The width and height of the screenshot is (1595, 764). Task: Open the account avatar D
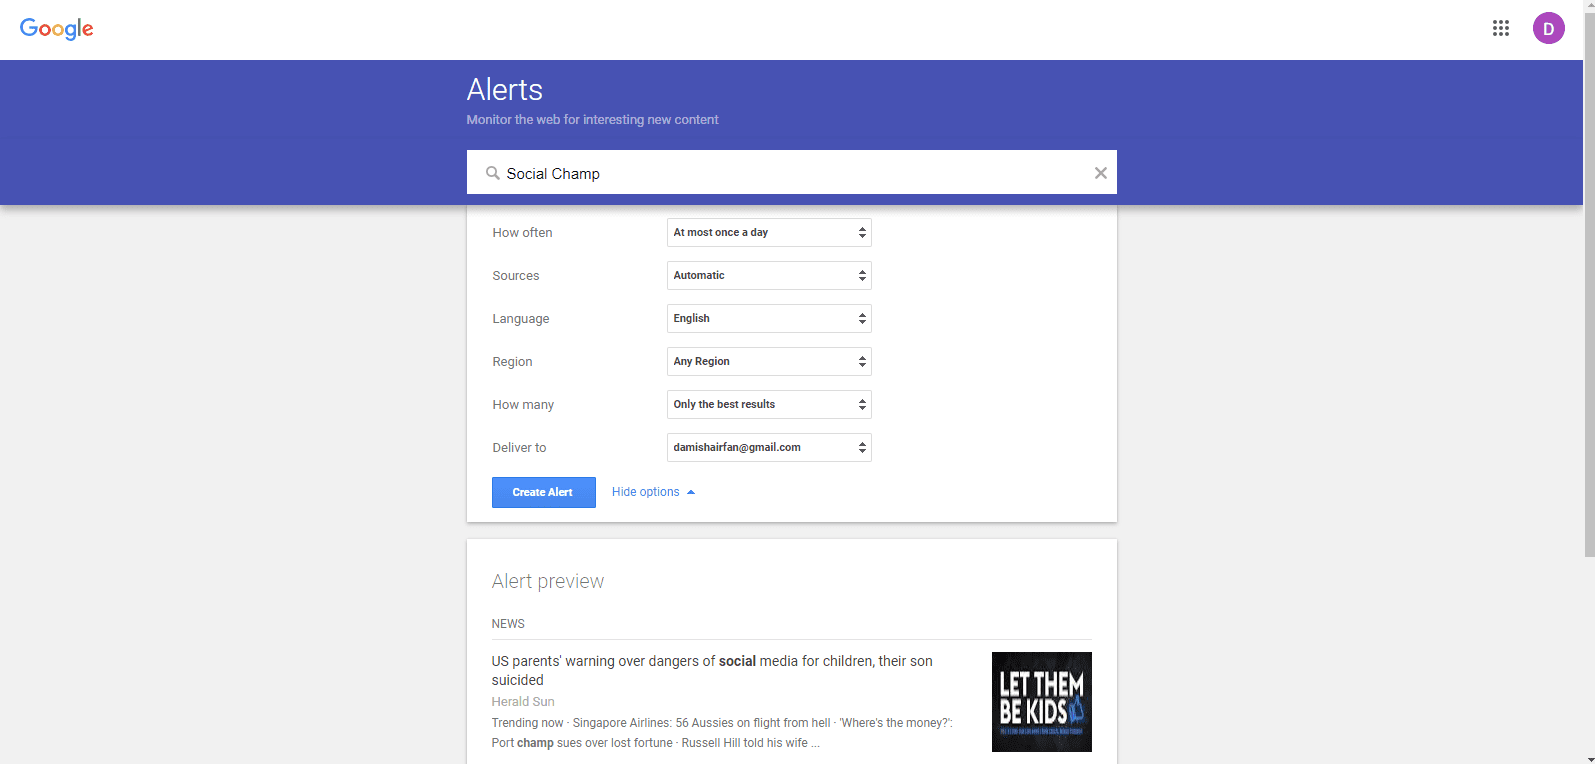point(1549,28)
